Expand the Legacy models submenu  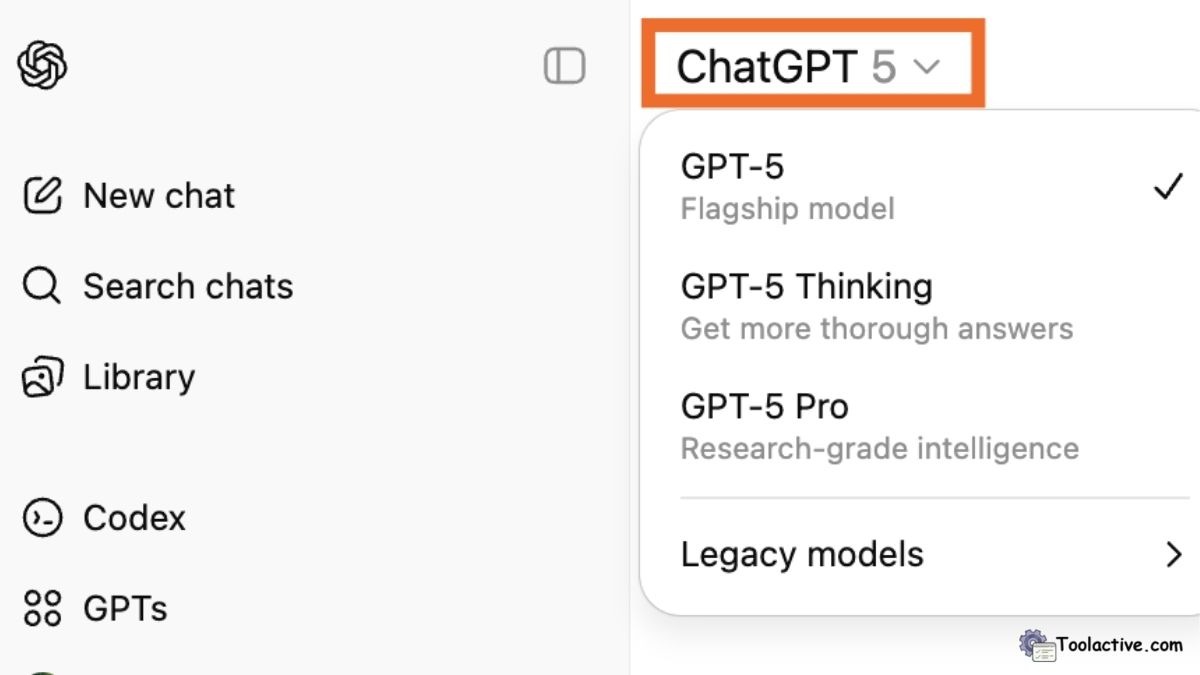(x=802, y=554)
